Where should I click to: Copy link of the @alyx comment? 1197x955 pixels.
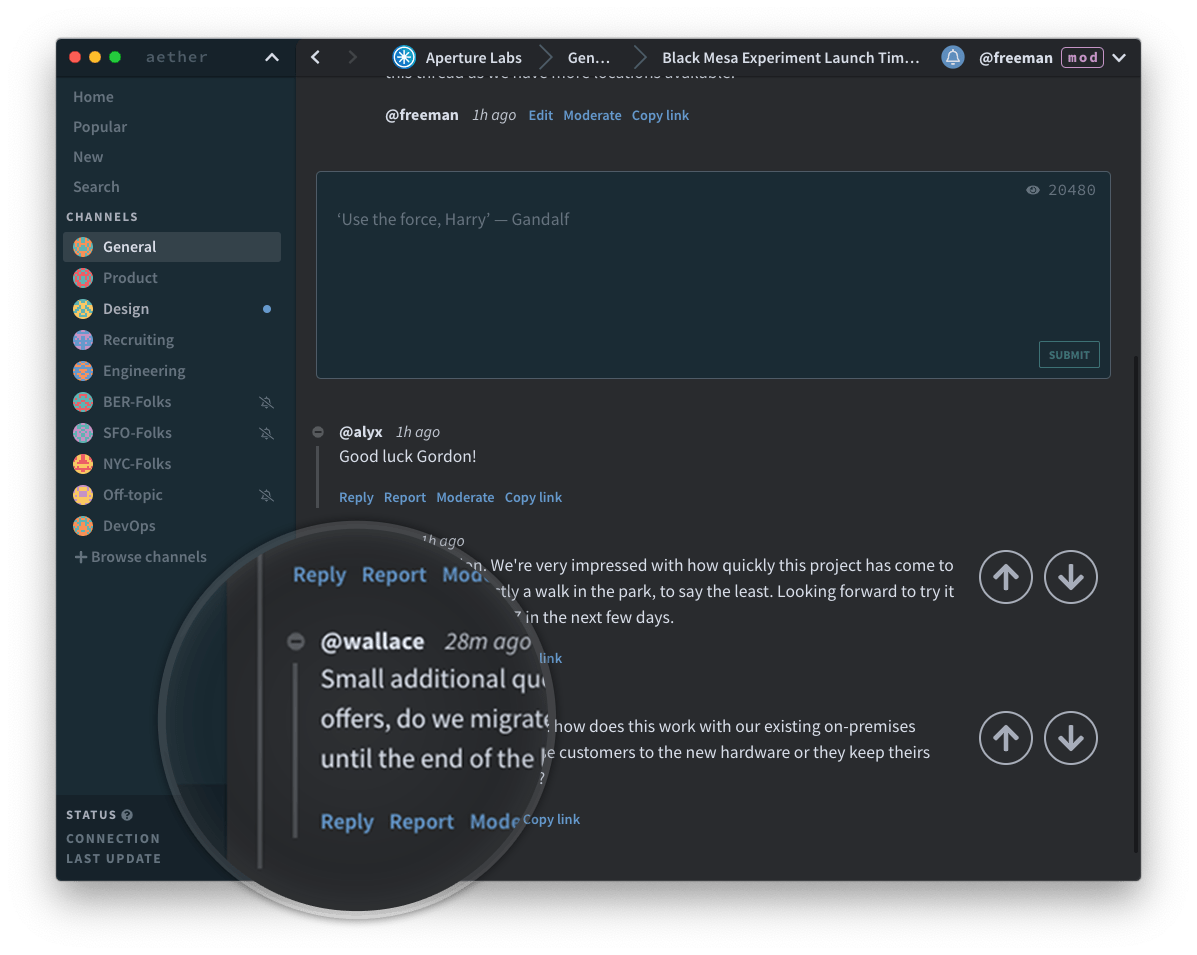(533, 497)
